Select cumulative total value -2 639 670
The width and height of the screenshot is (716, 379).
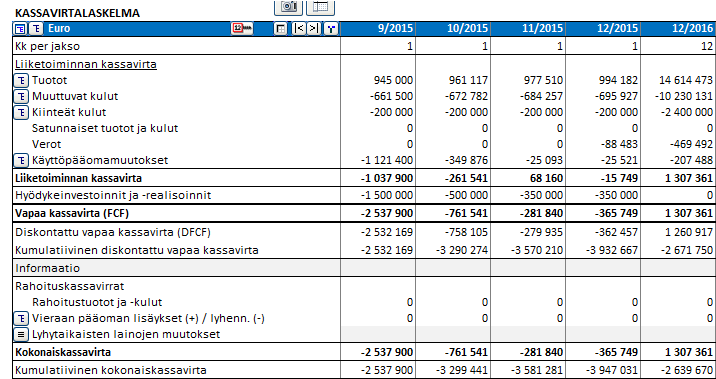(x=686, y=370)
